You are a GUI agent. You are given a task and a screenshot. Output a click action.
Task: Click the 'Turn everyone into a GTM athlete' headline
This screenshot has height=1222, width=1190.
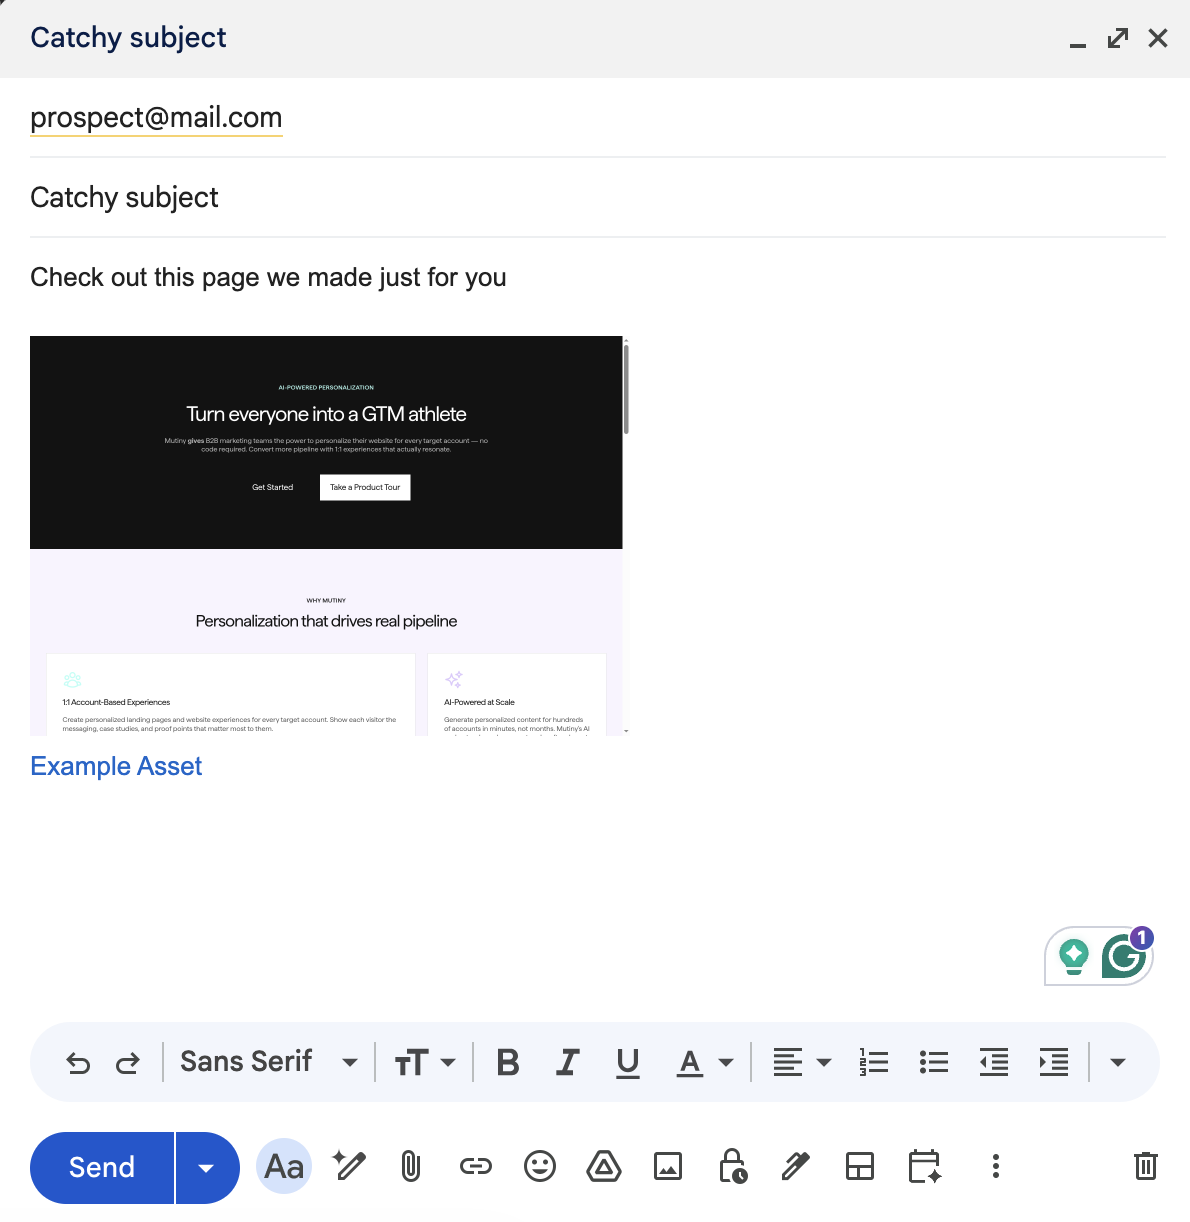click(x=326, y=414)
